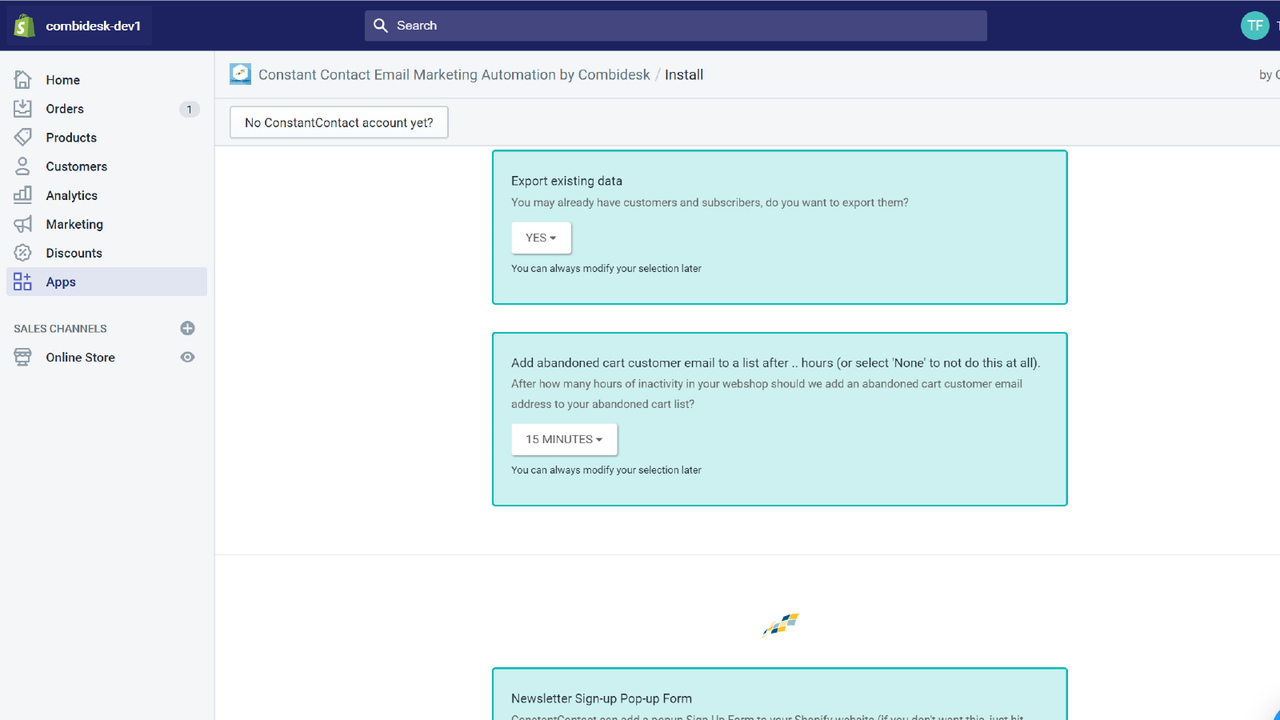Click Newsletter Sign-up Pop-up Form heading
1280x720 pixels.
click(601, 699)
